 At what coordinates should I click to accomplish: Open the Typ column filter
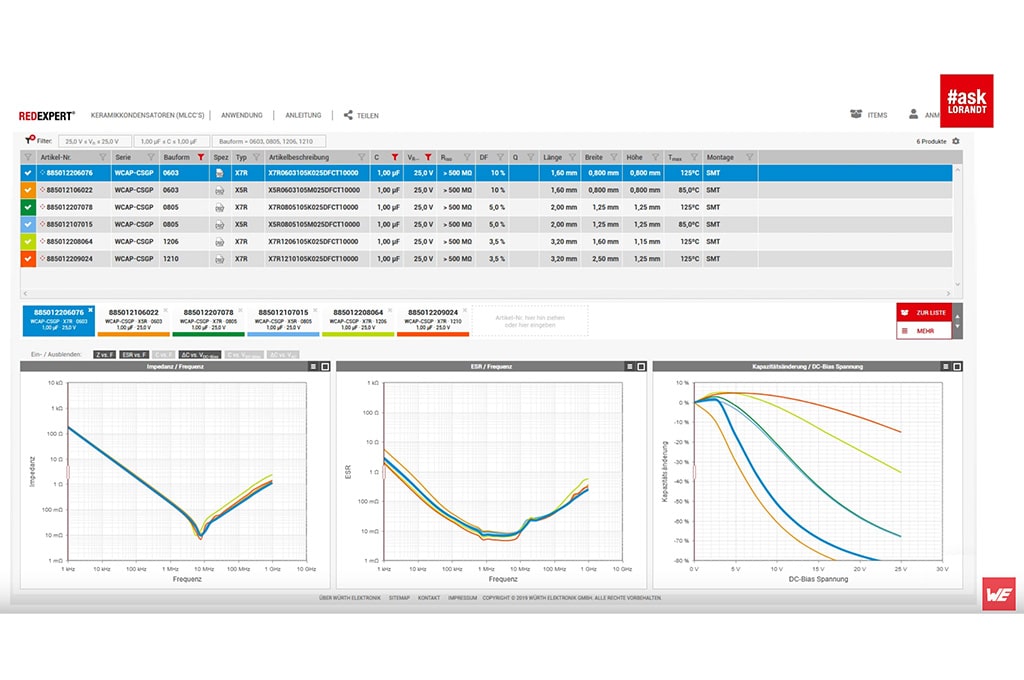tap(257, 157)
